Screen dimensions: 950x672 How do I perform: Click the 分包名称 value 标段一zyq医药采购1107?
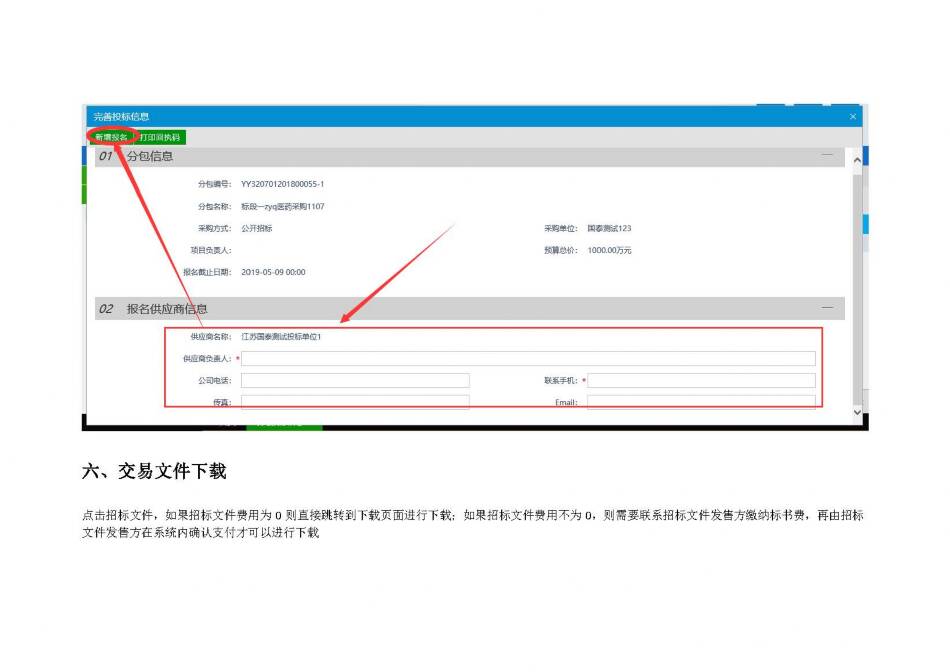point(282,207)
